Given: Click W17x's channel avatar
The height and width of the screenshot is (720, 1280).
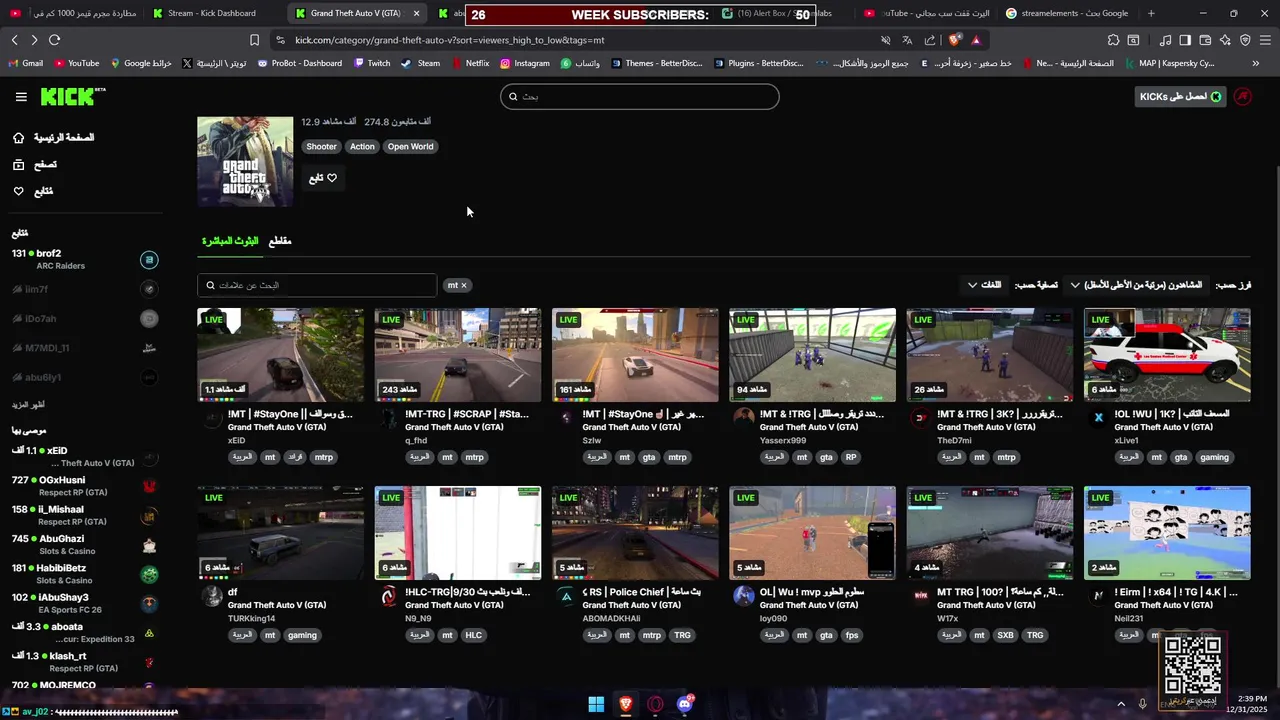Looking at the screenshot, I should [x=920, y=595].
